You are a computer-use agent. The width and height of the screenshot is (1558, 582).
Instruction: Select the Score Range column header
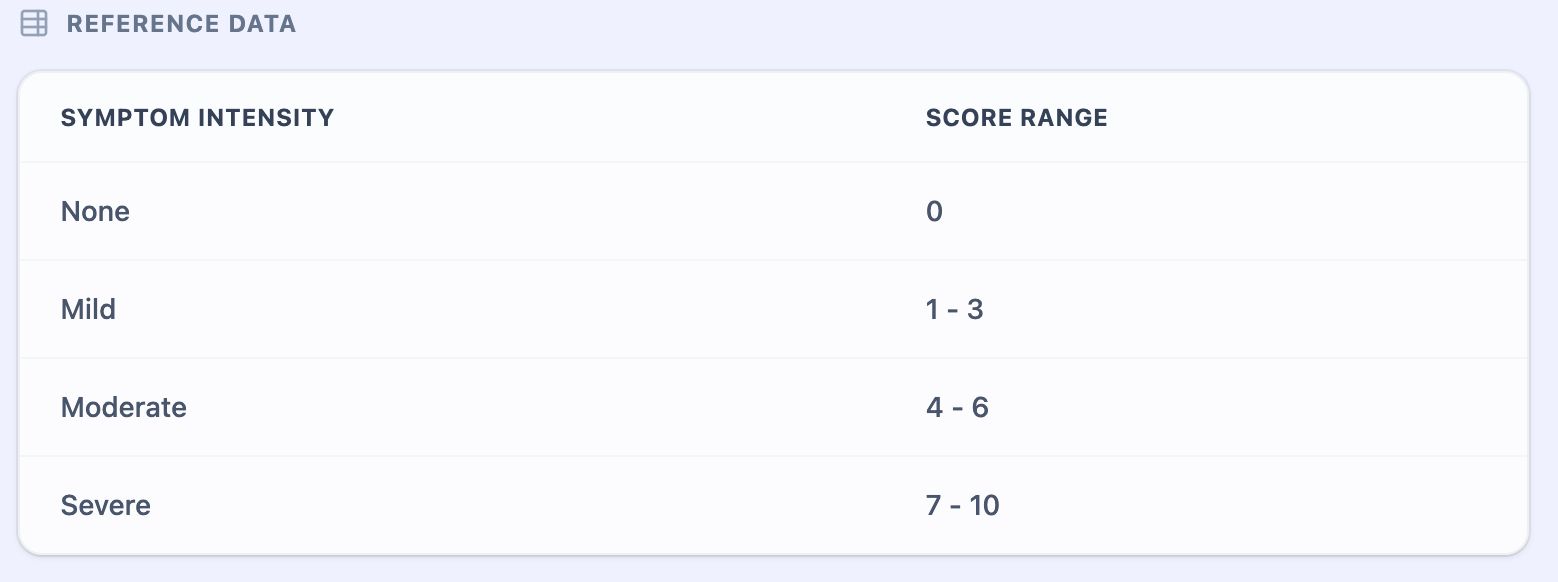coord(1016,118)
